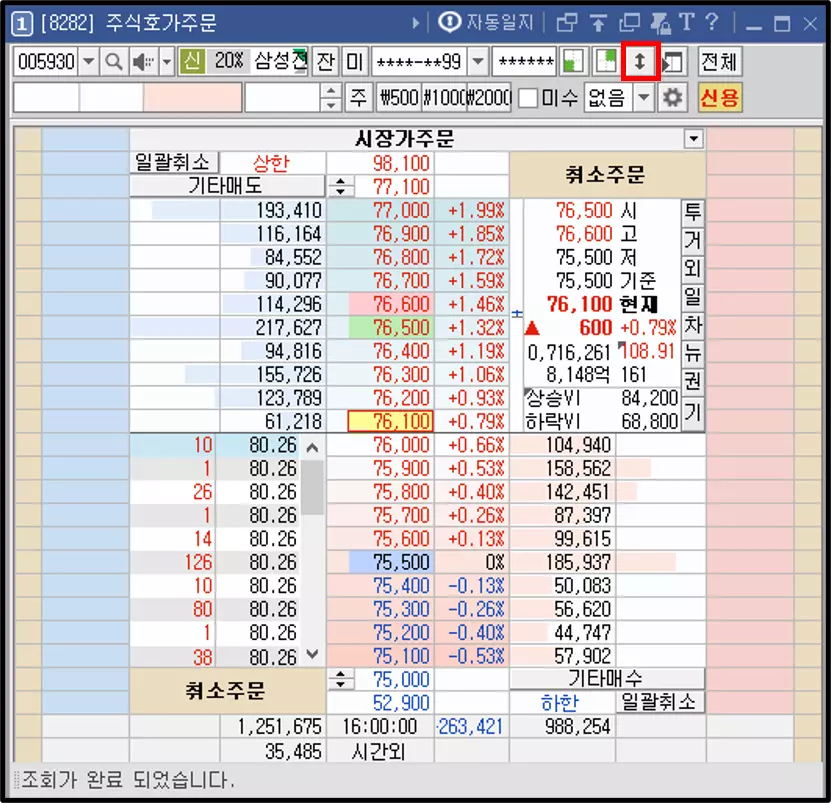The height and width of the screenshot is (803, 831).
Task: Toggle the 미 unfilled button
Action: pos(355,62)
